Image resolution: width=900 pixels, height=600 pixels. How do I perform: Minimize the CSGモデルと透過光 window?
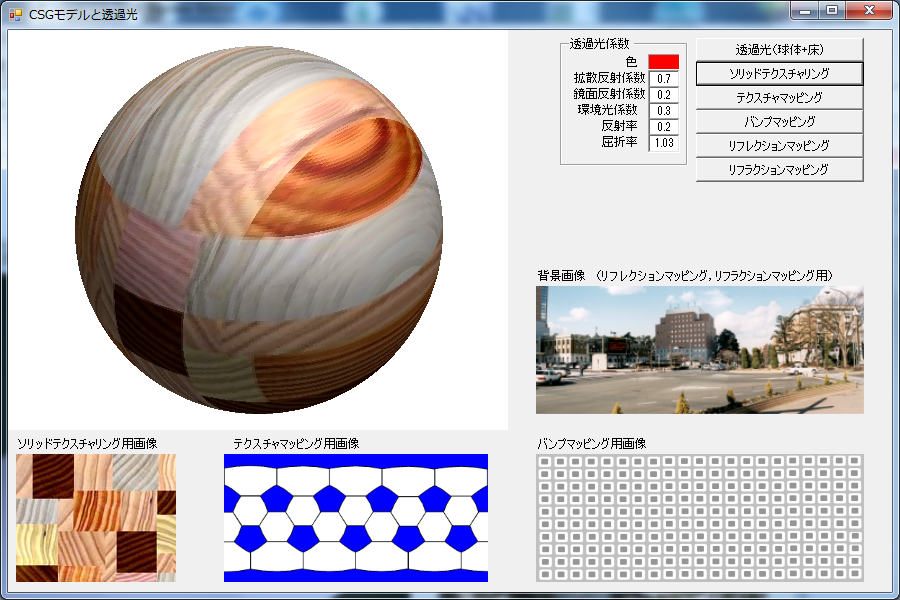point(805,11)
